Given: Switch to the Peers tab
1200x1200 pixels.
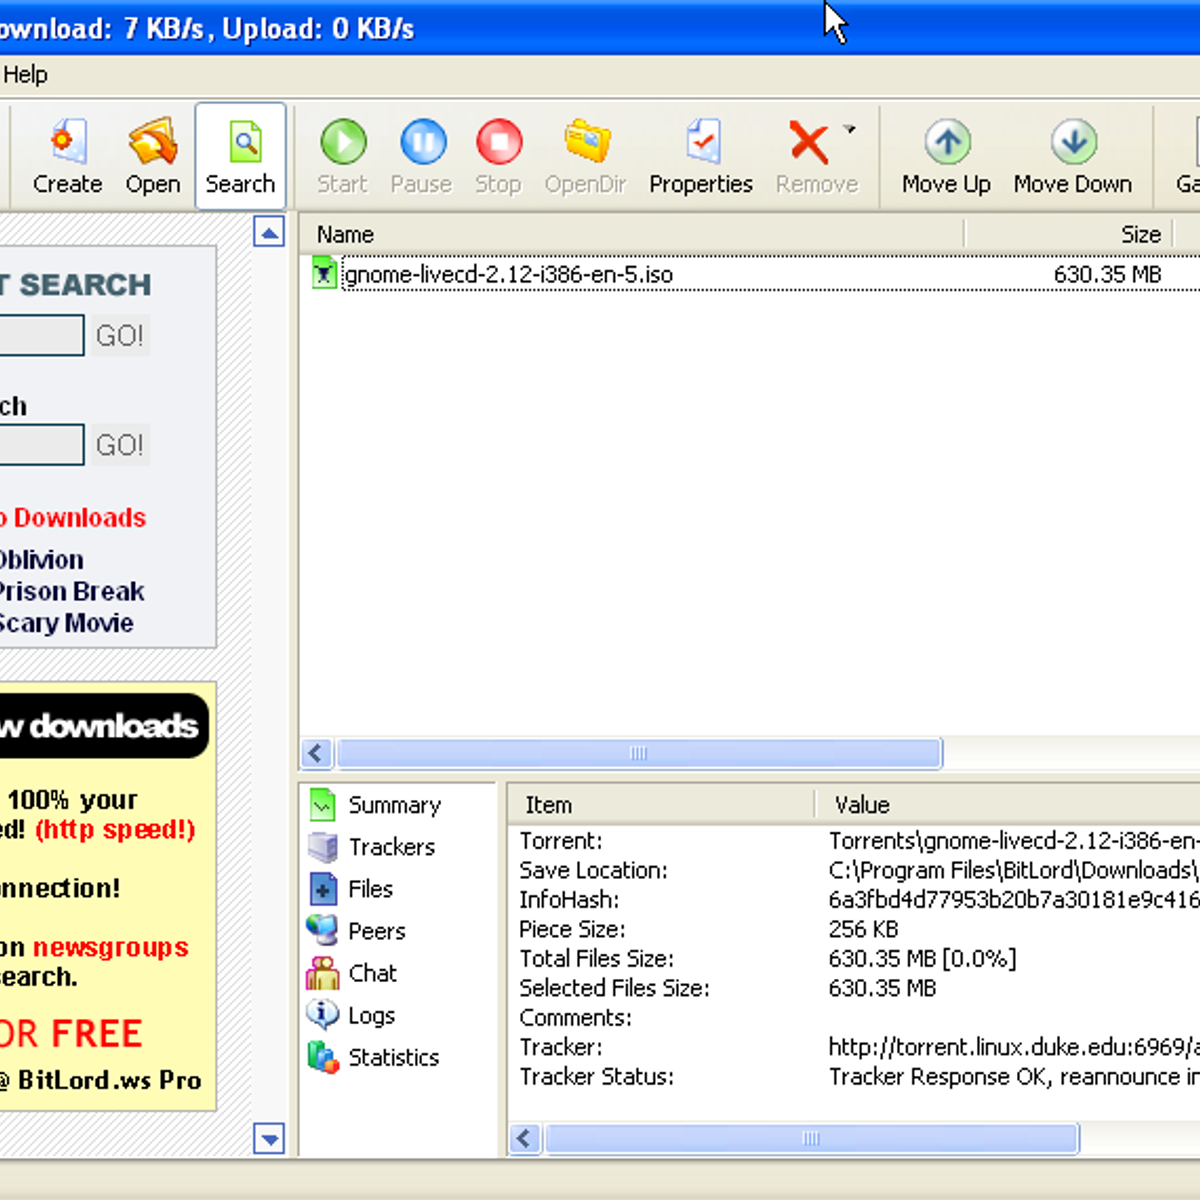Looking at the screenshot, I should [376, 931].
